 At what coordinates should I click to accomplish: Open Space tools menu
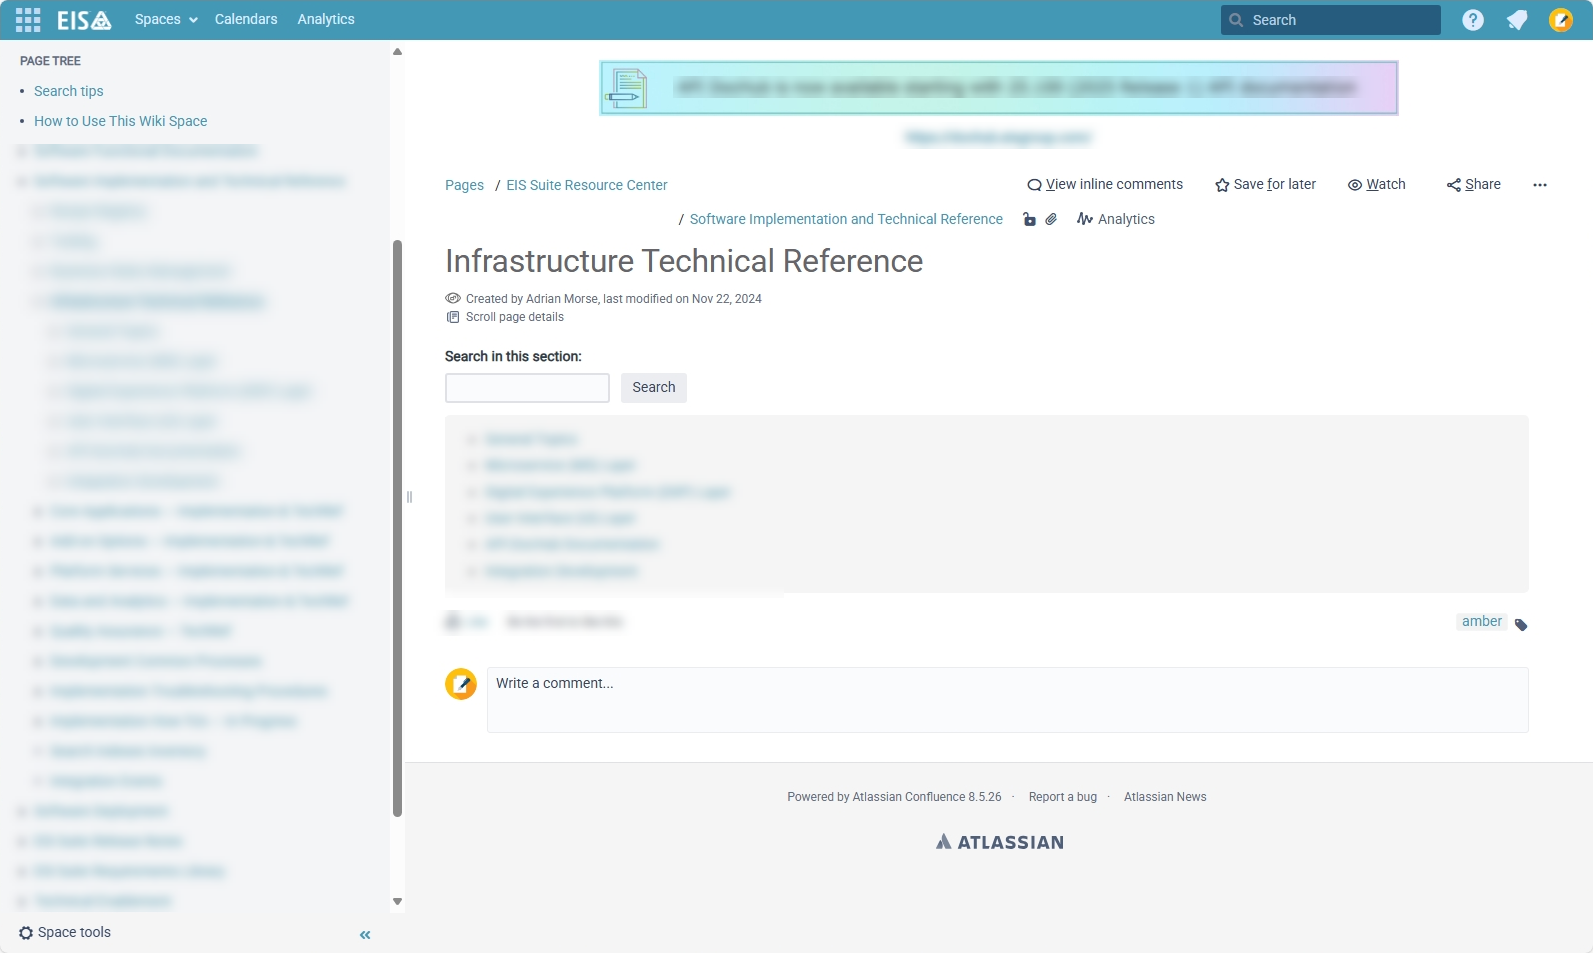65,933
